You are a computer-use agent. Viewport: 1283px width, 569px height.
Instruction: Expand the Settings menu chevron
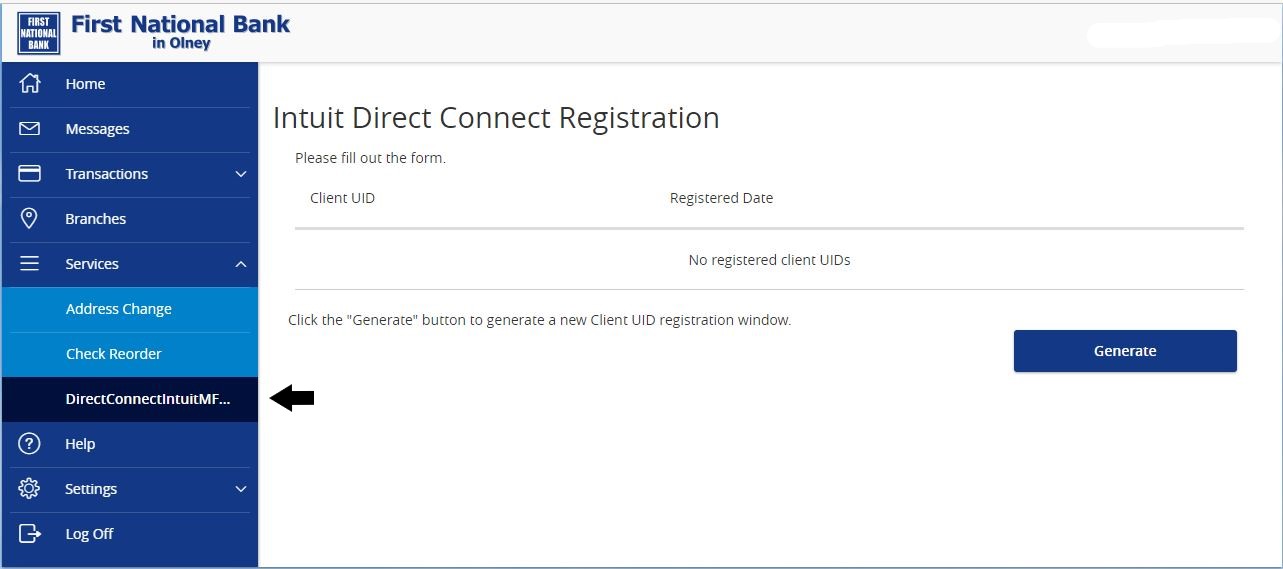[240, 489]
